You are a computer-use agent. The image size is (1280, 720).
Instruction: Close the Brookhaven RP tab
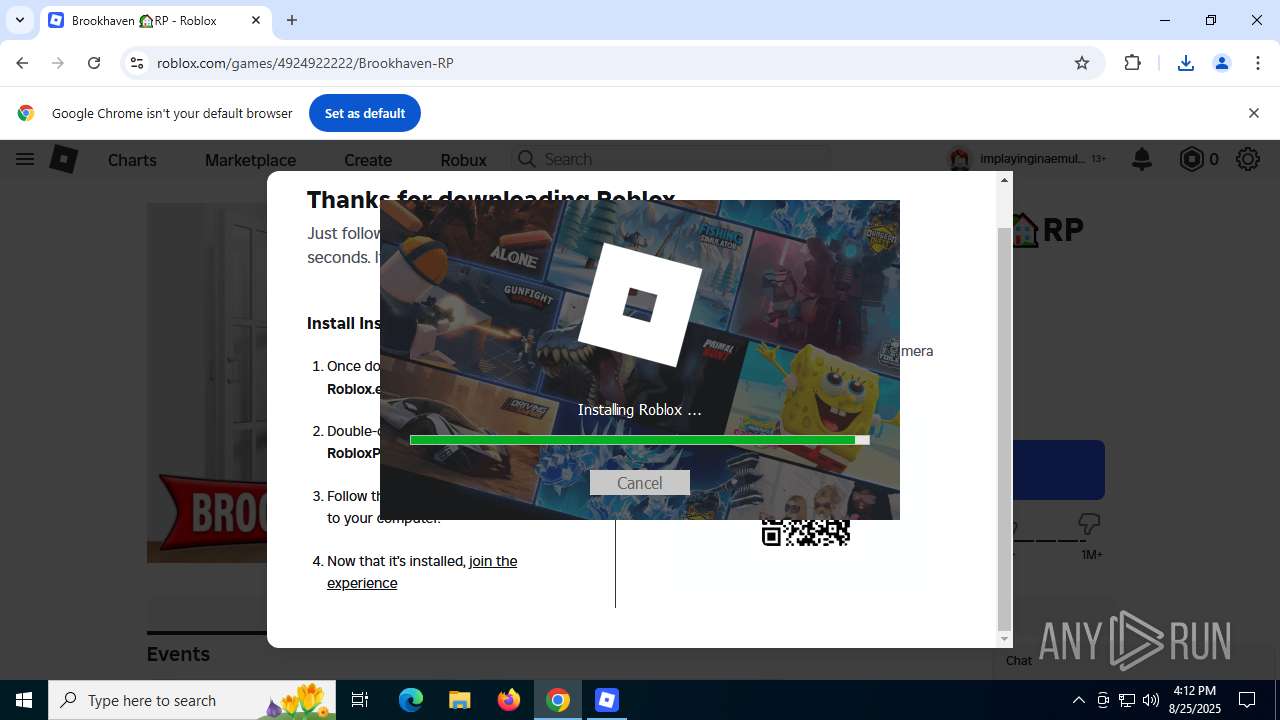coord(256,20)
